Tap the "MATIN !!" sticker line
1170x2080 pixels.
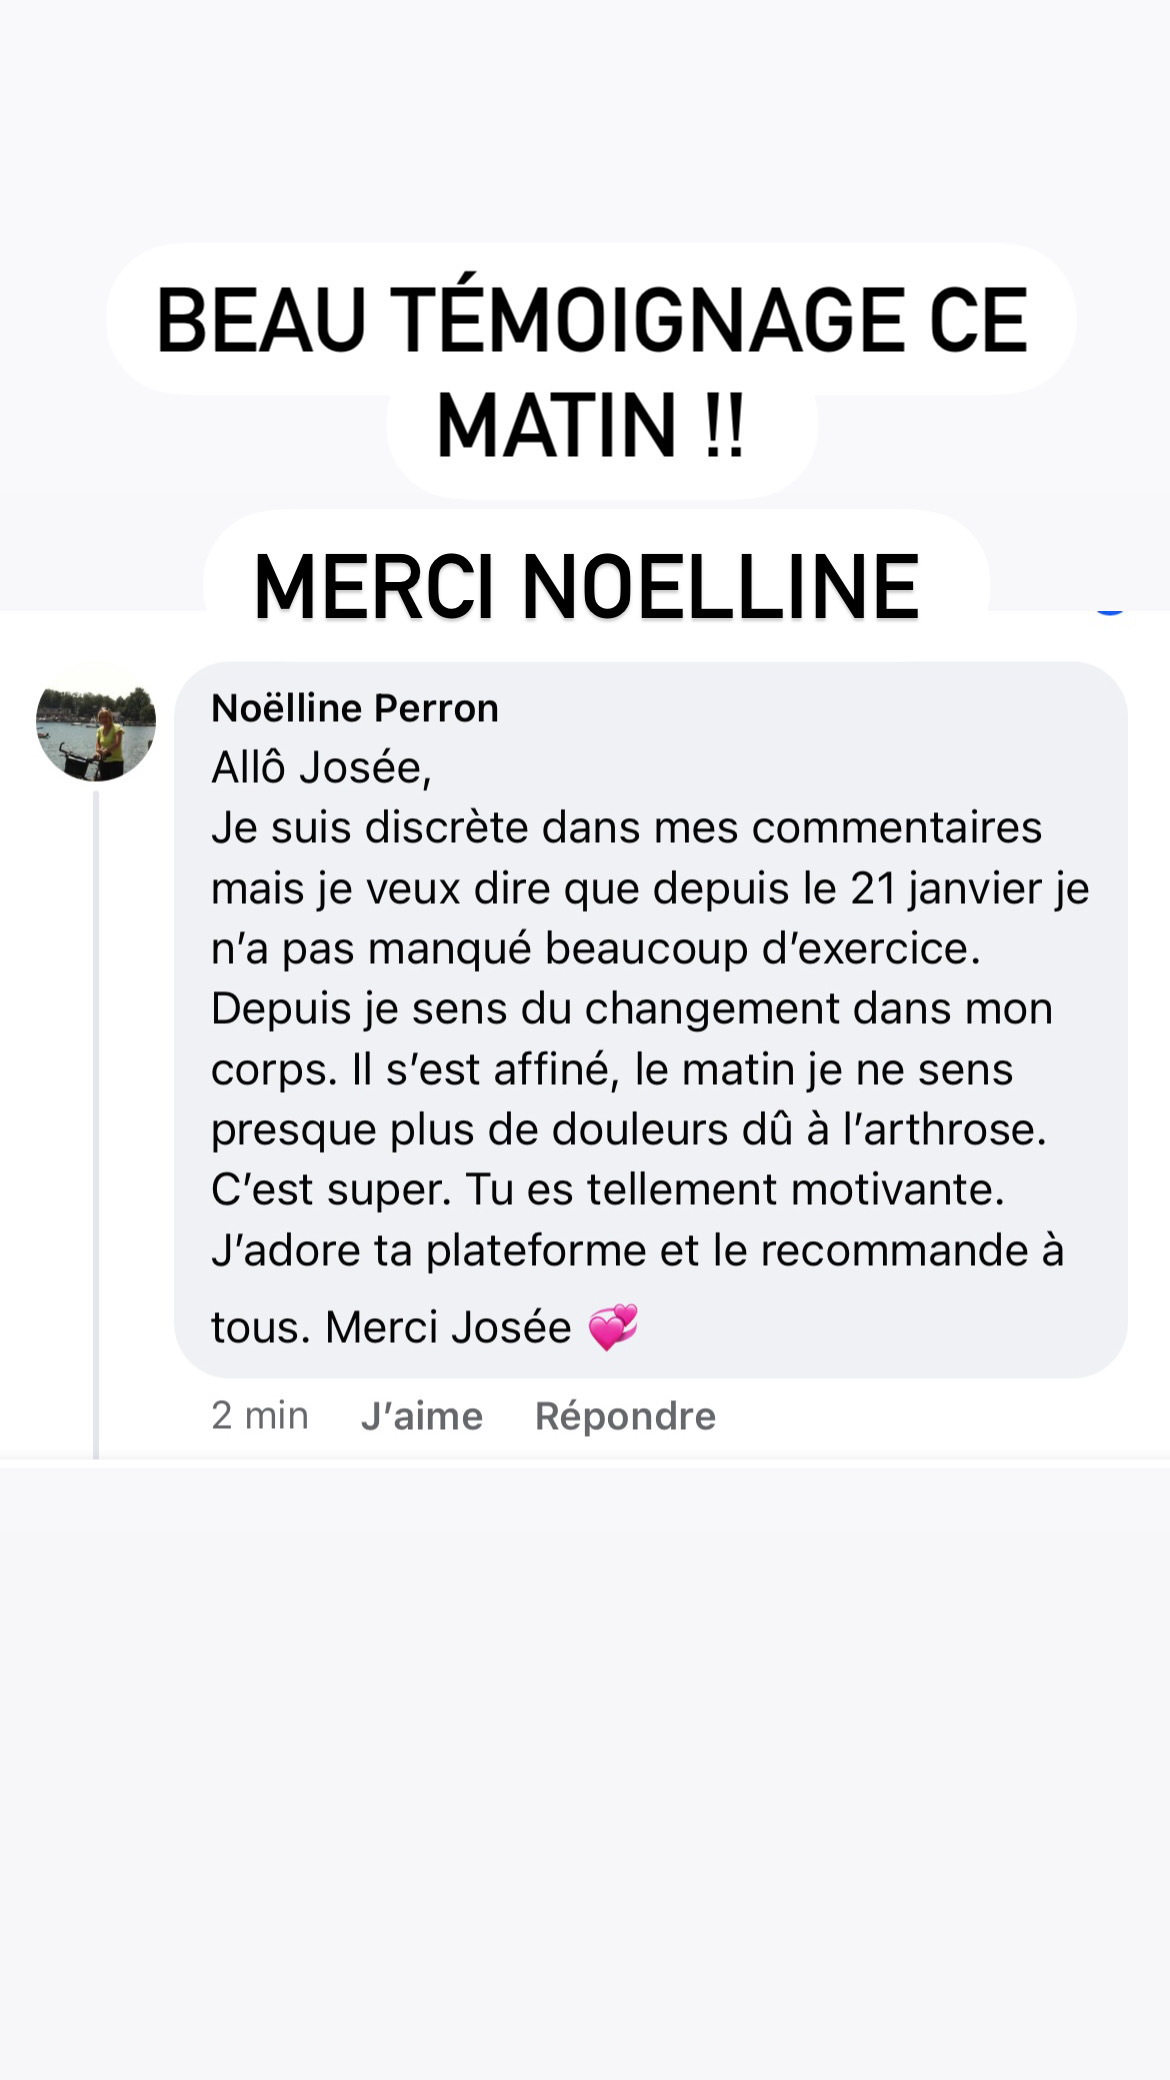[x=592, y=426]
